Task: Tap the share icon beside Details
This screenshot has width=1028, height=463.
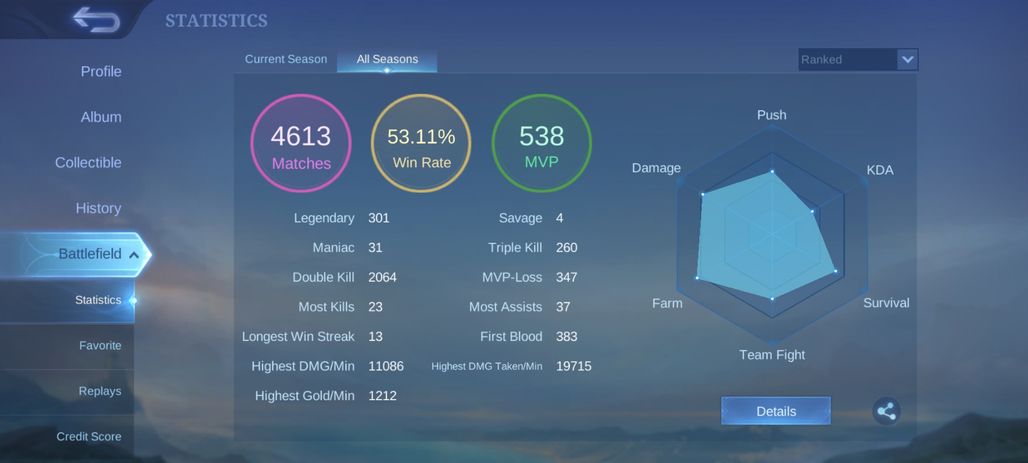Action: click(886, 411)
